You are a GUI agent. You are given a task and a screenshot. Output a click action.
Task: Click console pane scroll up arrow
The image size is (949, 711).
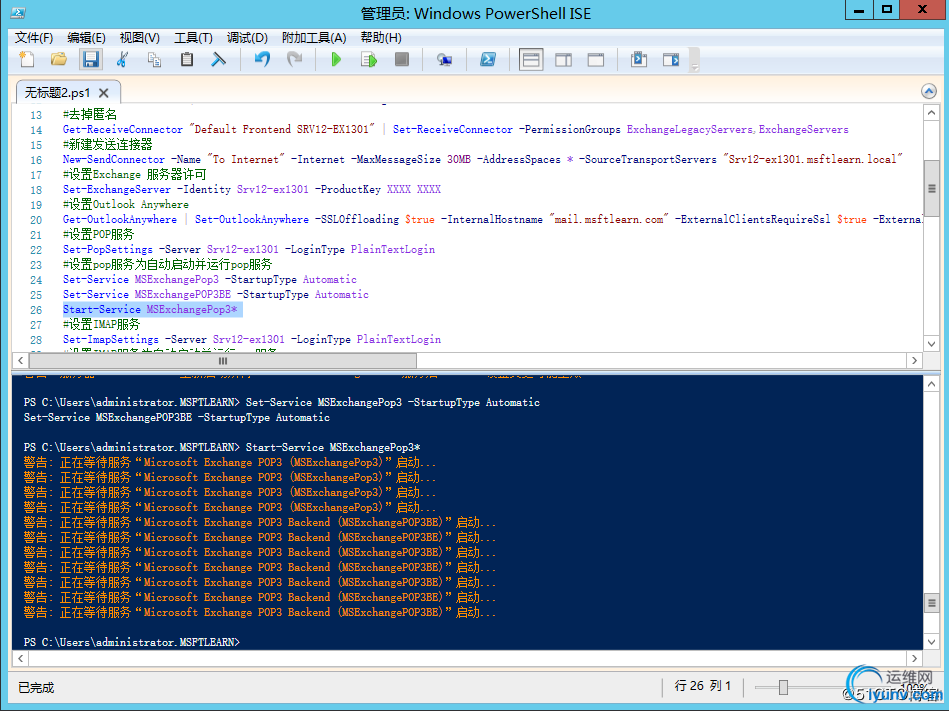(931, 384)
